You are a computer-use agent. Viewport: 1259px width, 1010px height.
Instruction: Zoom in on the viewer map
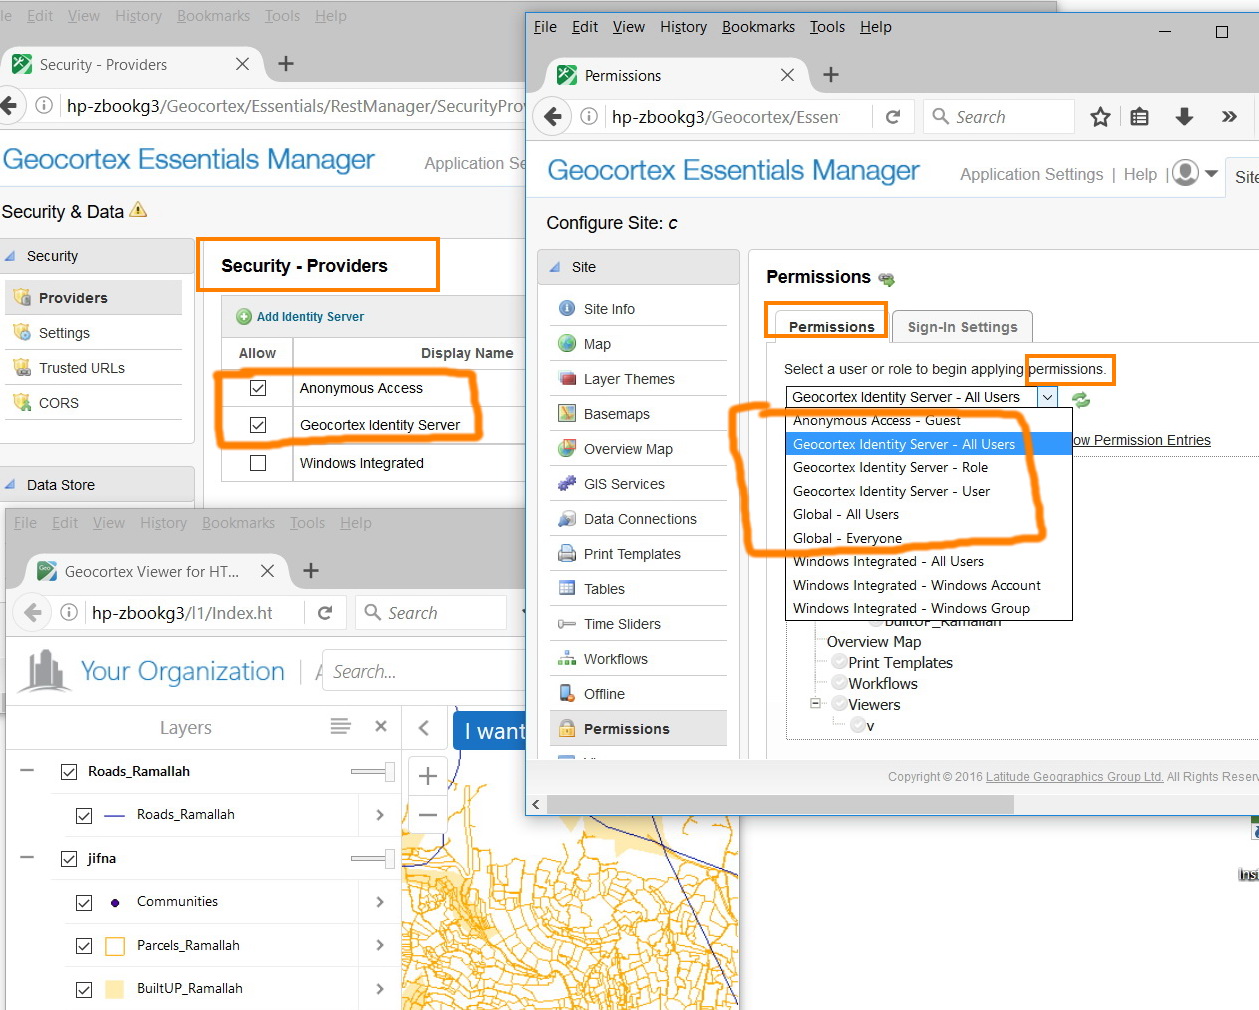click(x=428, y=776)
